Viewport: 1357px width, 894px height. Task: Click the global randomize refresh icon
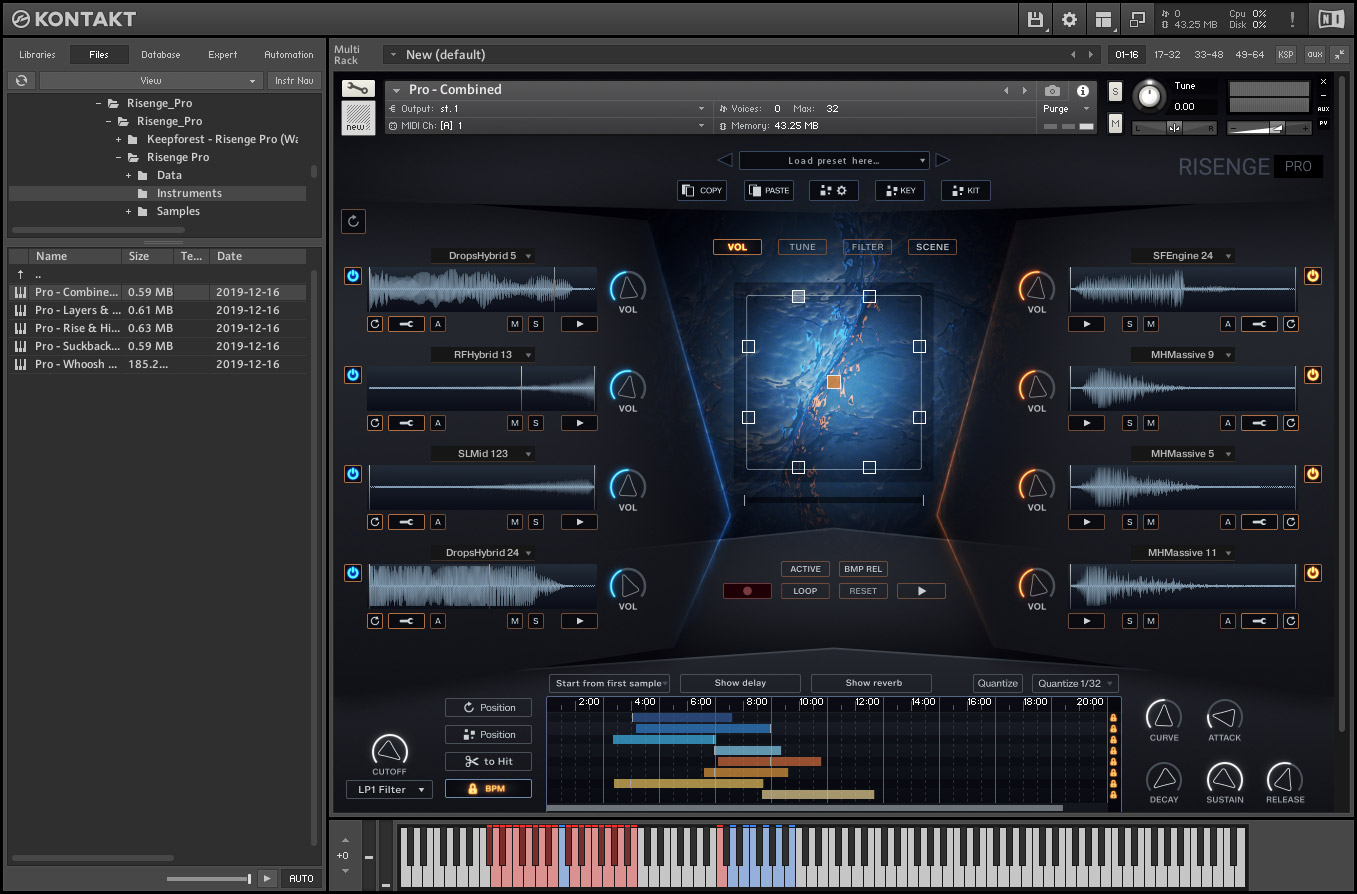(x=353, y=221)
